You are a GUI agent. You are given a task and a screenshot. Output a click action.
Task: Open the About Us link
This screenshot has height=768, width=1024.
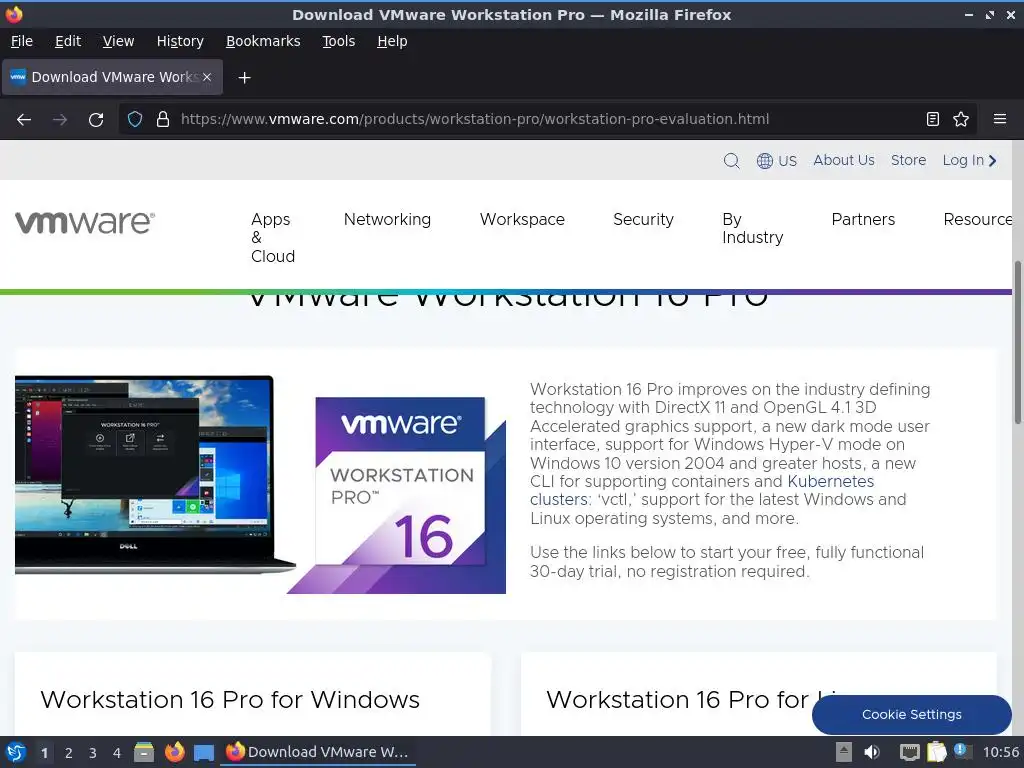(x=844, y=160)
